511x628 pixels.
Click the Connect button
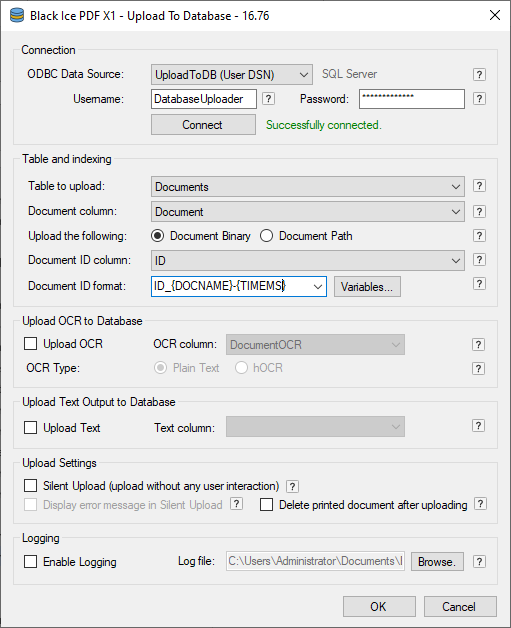pos(203,125)
